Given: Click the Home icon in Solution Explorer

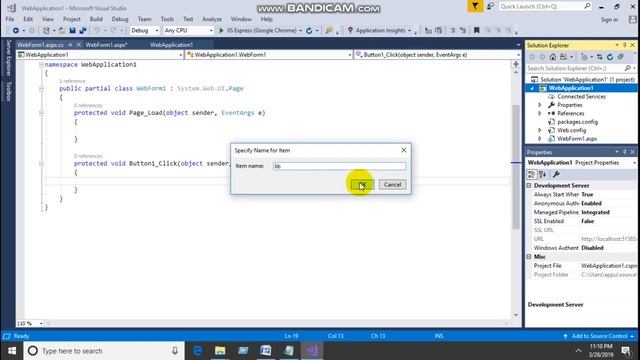Looking at the screenshot, I should pyautogui.click(x=552, y=57).
